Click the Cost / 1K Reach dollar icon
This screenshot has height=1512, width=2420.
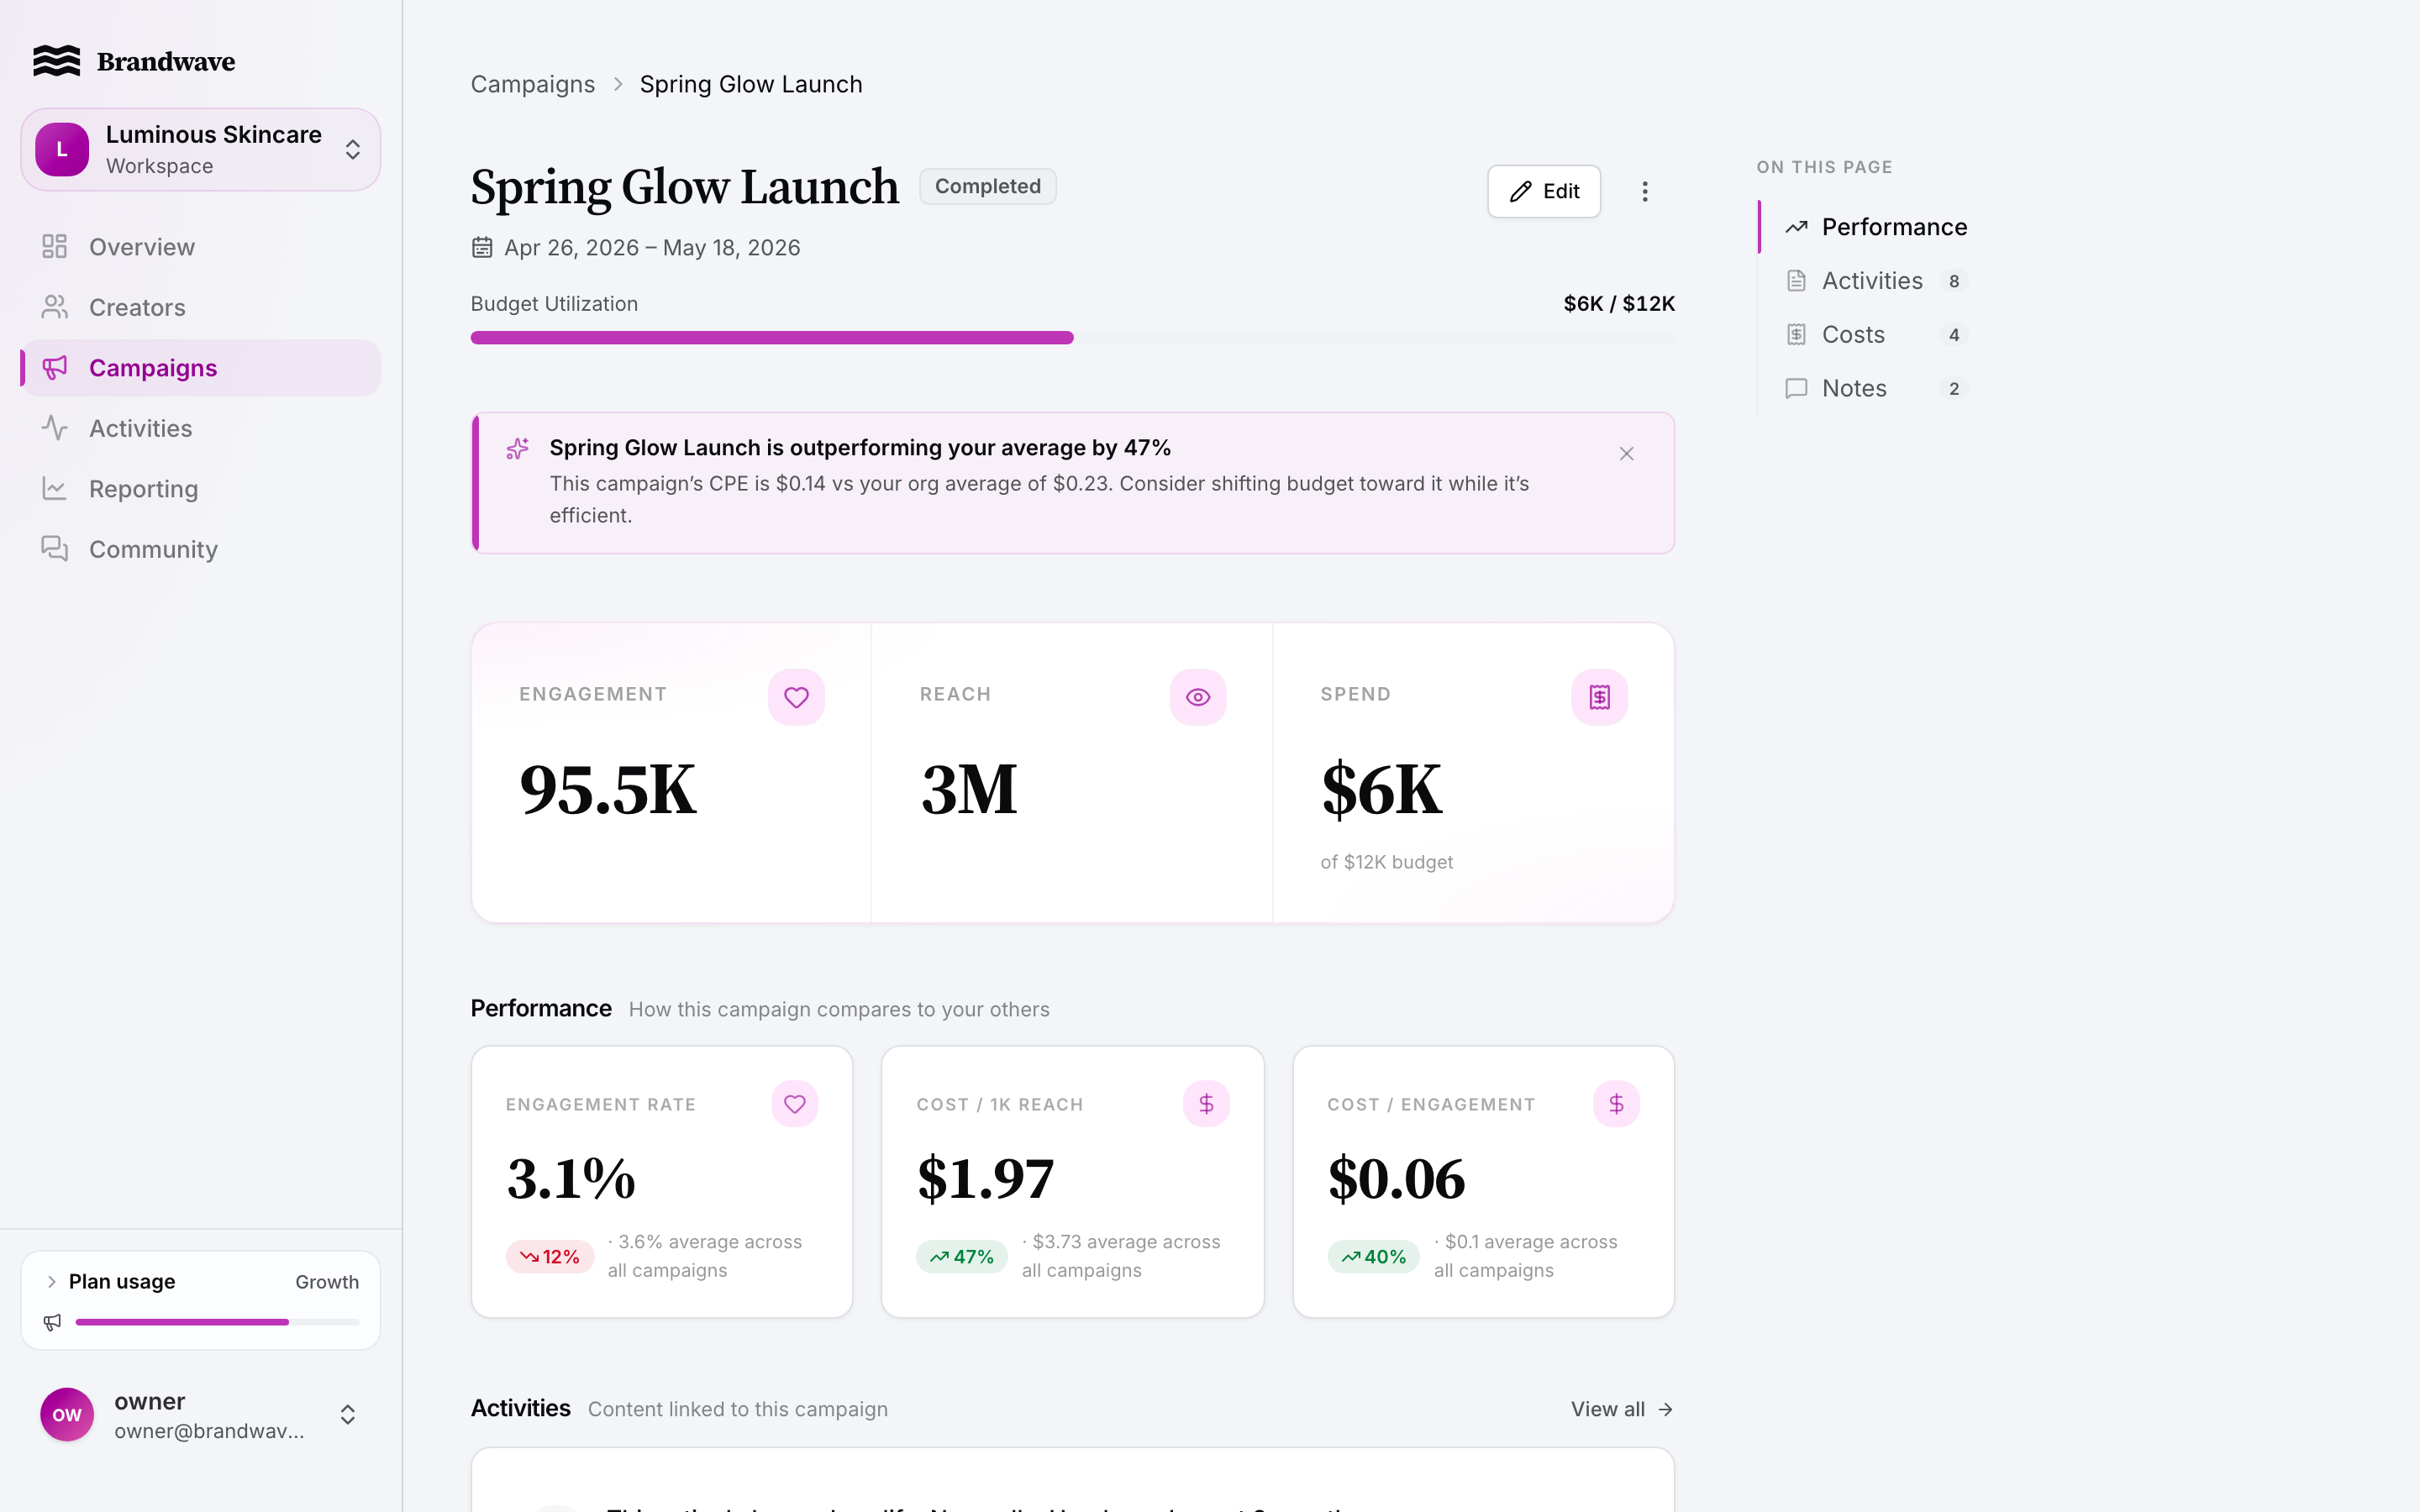[x=1207, y=1104]
